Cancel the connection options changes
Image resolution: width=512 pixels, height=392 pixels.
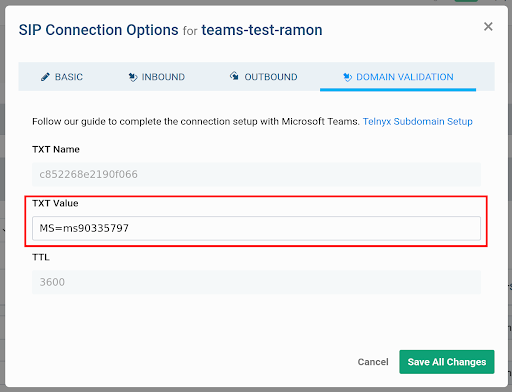click(373, 362)
